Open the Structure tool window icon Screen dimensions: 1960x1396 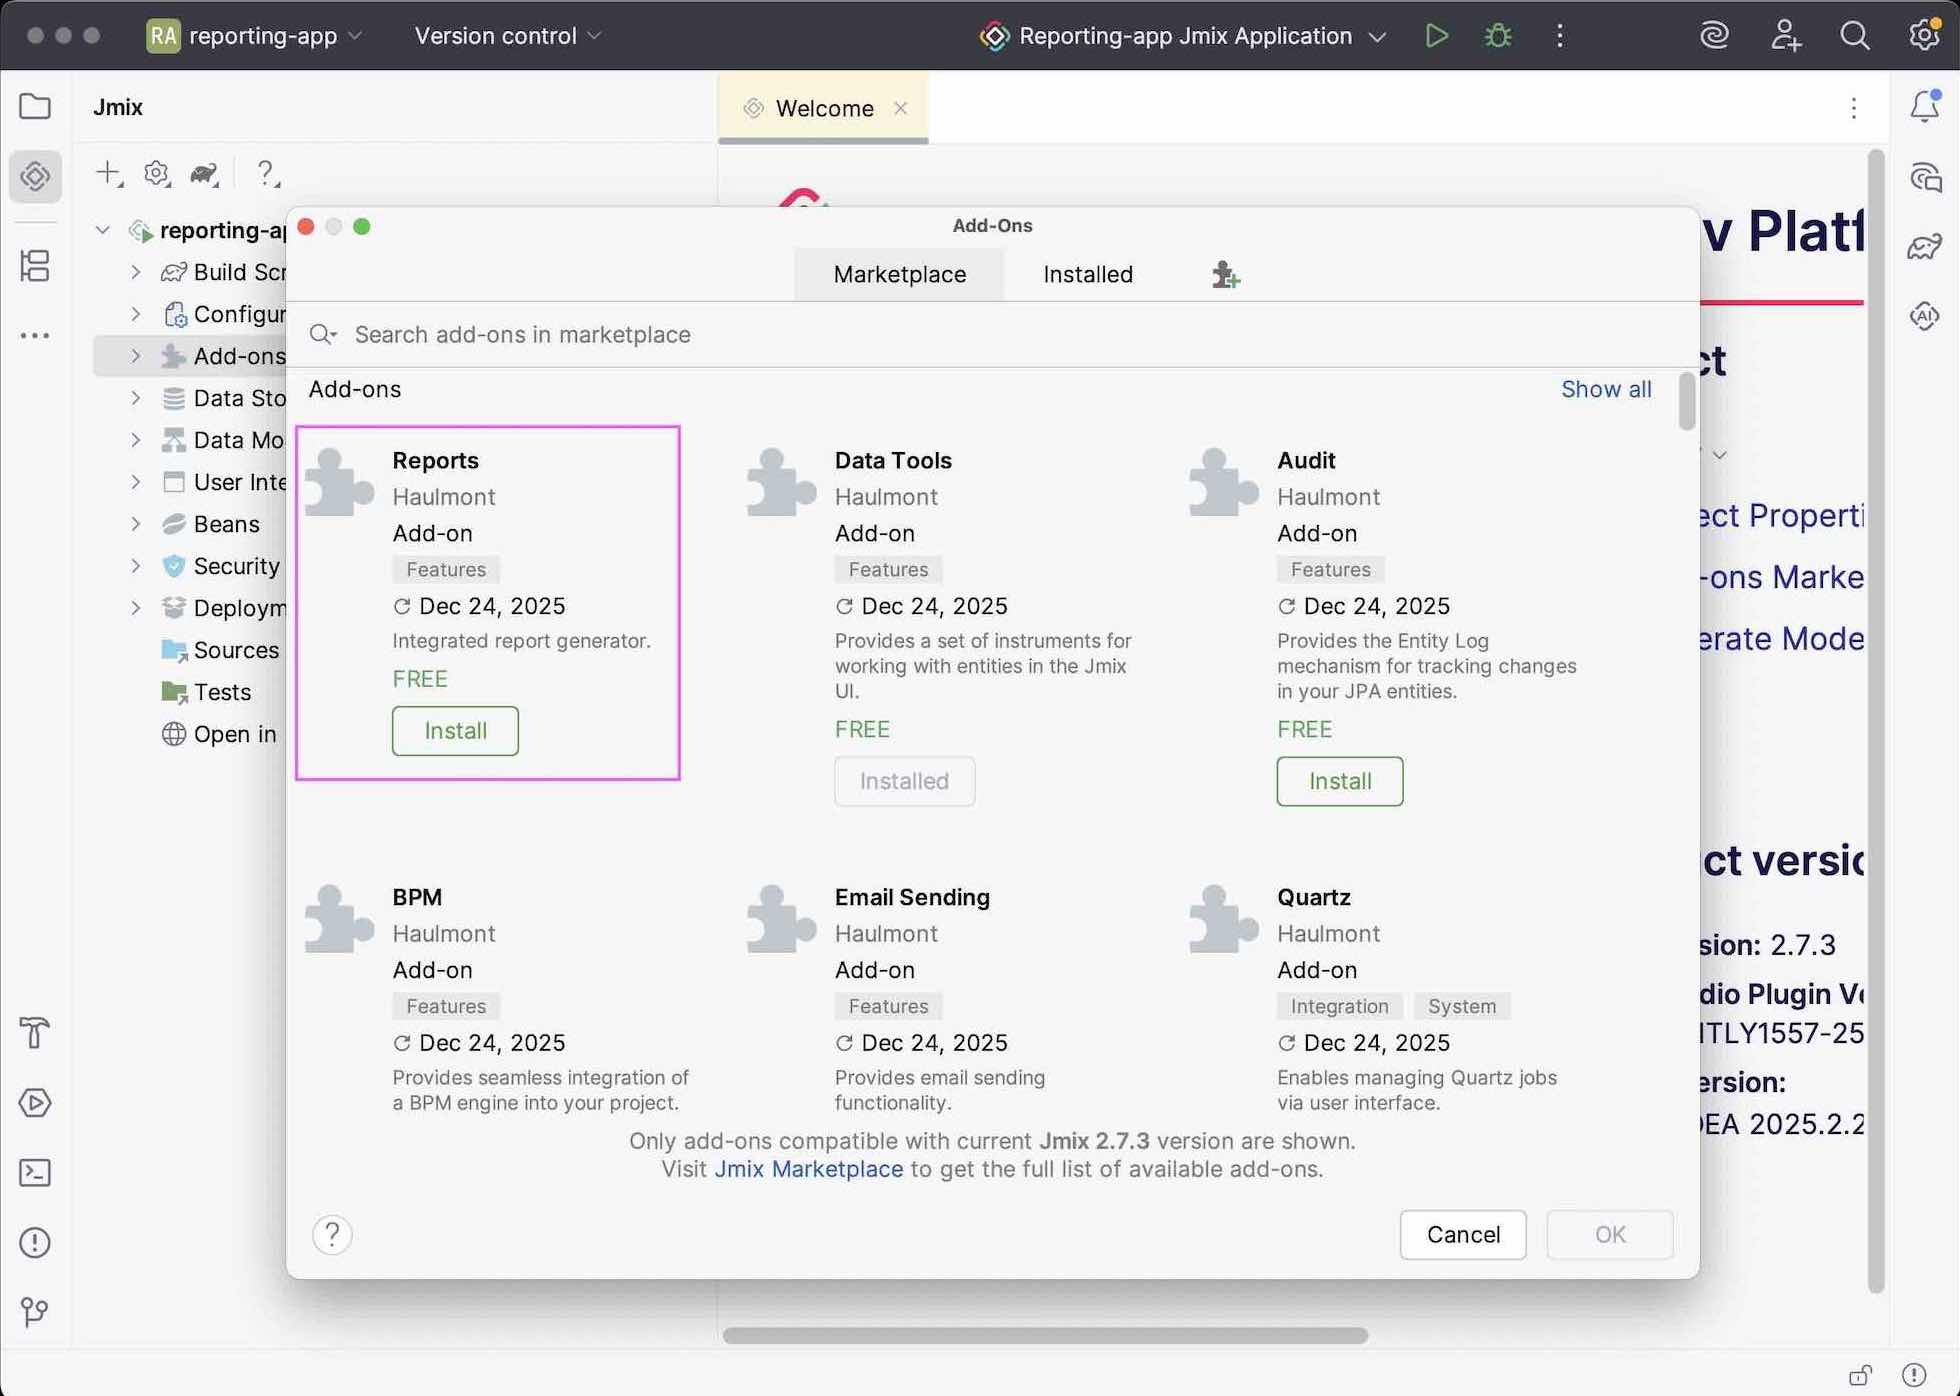(35, 266)
